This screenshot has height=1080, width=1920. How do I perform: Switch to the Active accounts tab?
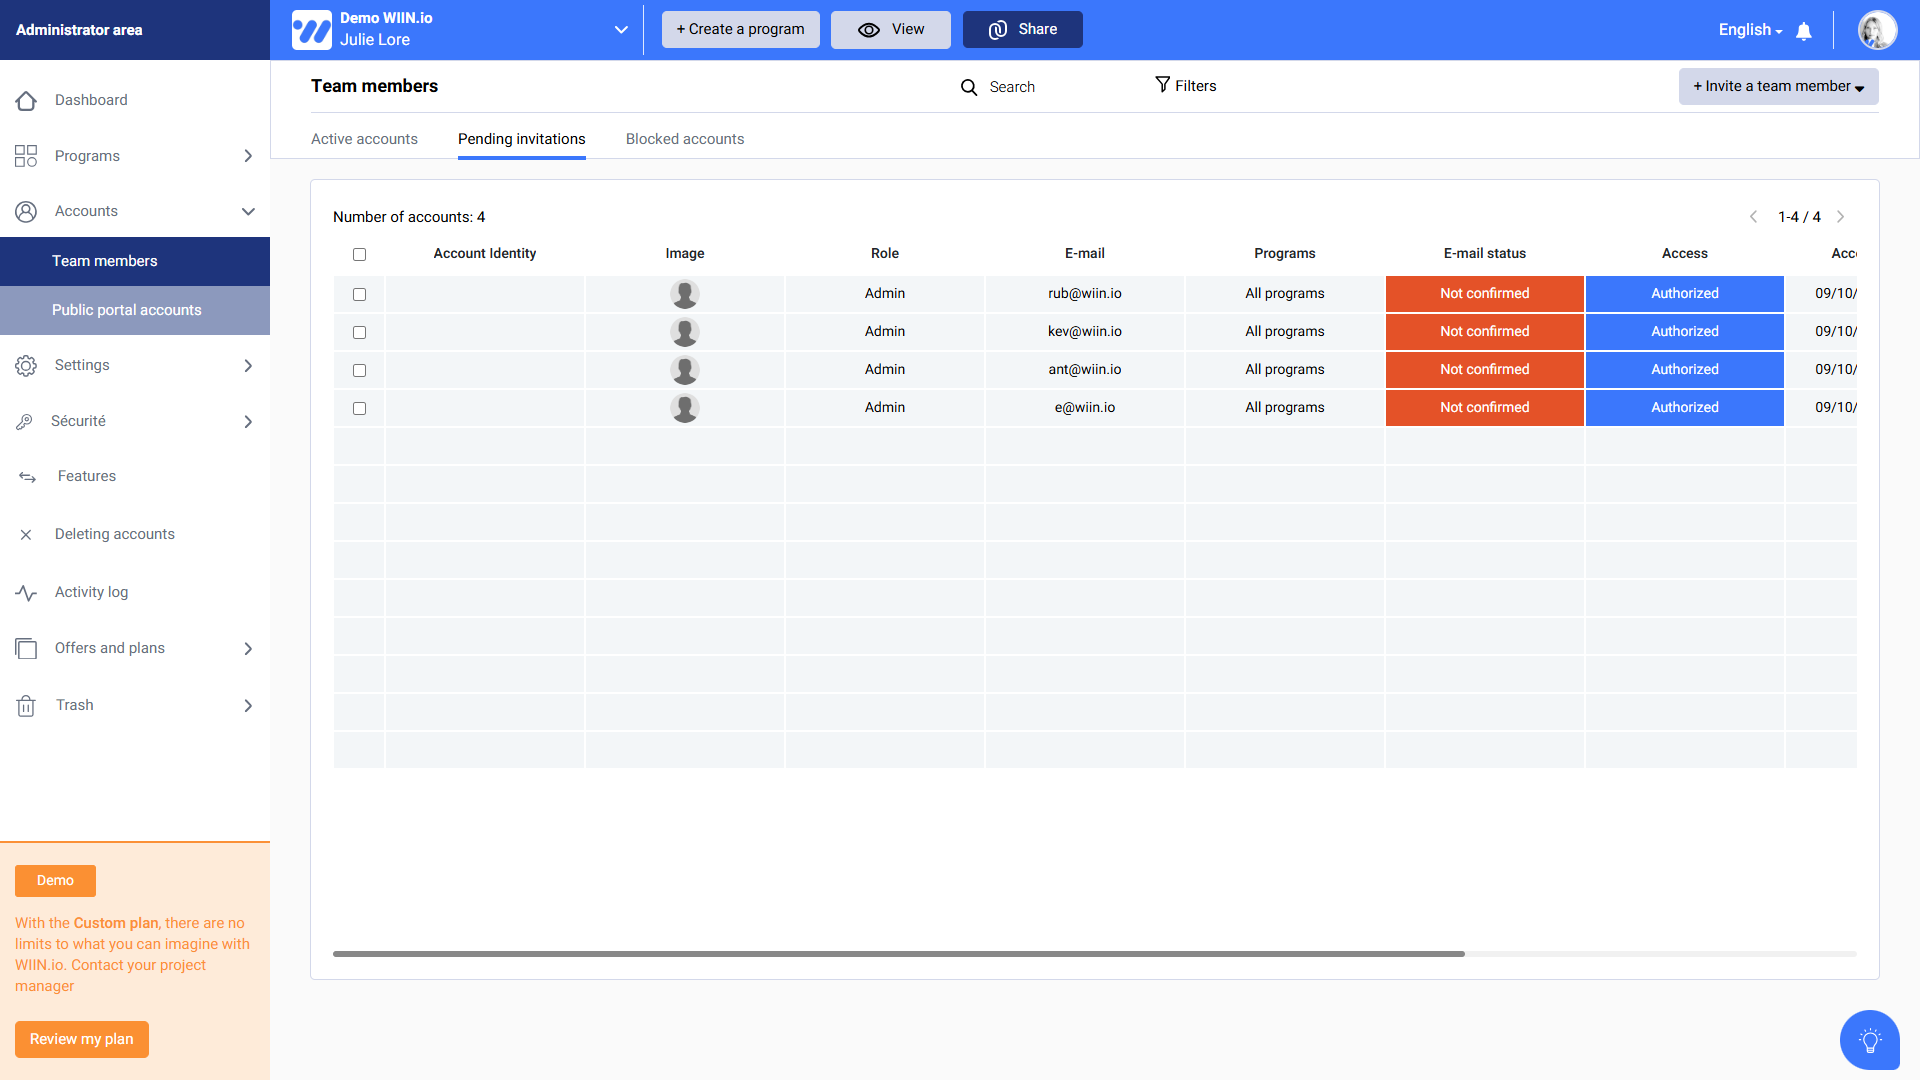click(x=364, y=139)
